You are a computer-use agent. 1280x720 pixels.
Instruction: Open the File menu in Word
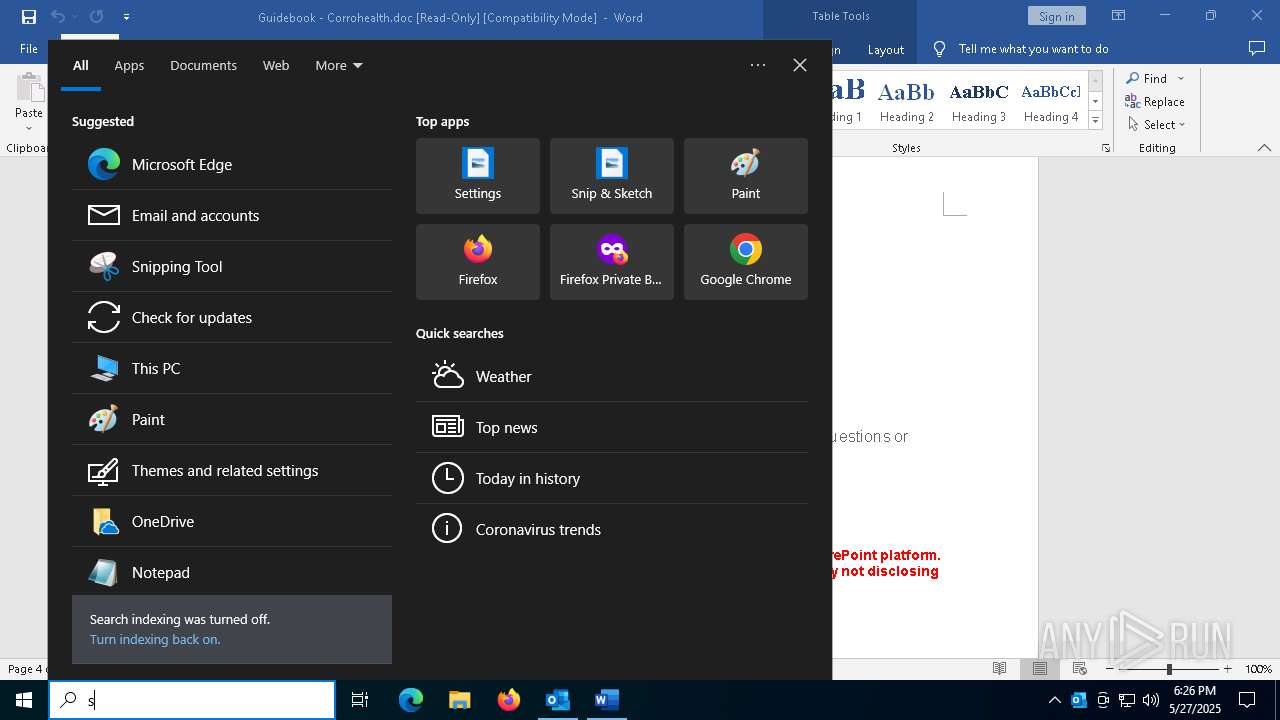[x=29, y=48]
